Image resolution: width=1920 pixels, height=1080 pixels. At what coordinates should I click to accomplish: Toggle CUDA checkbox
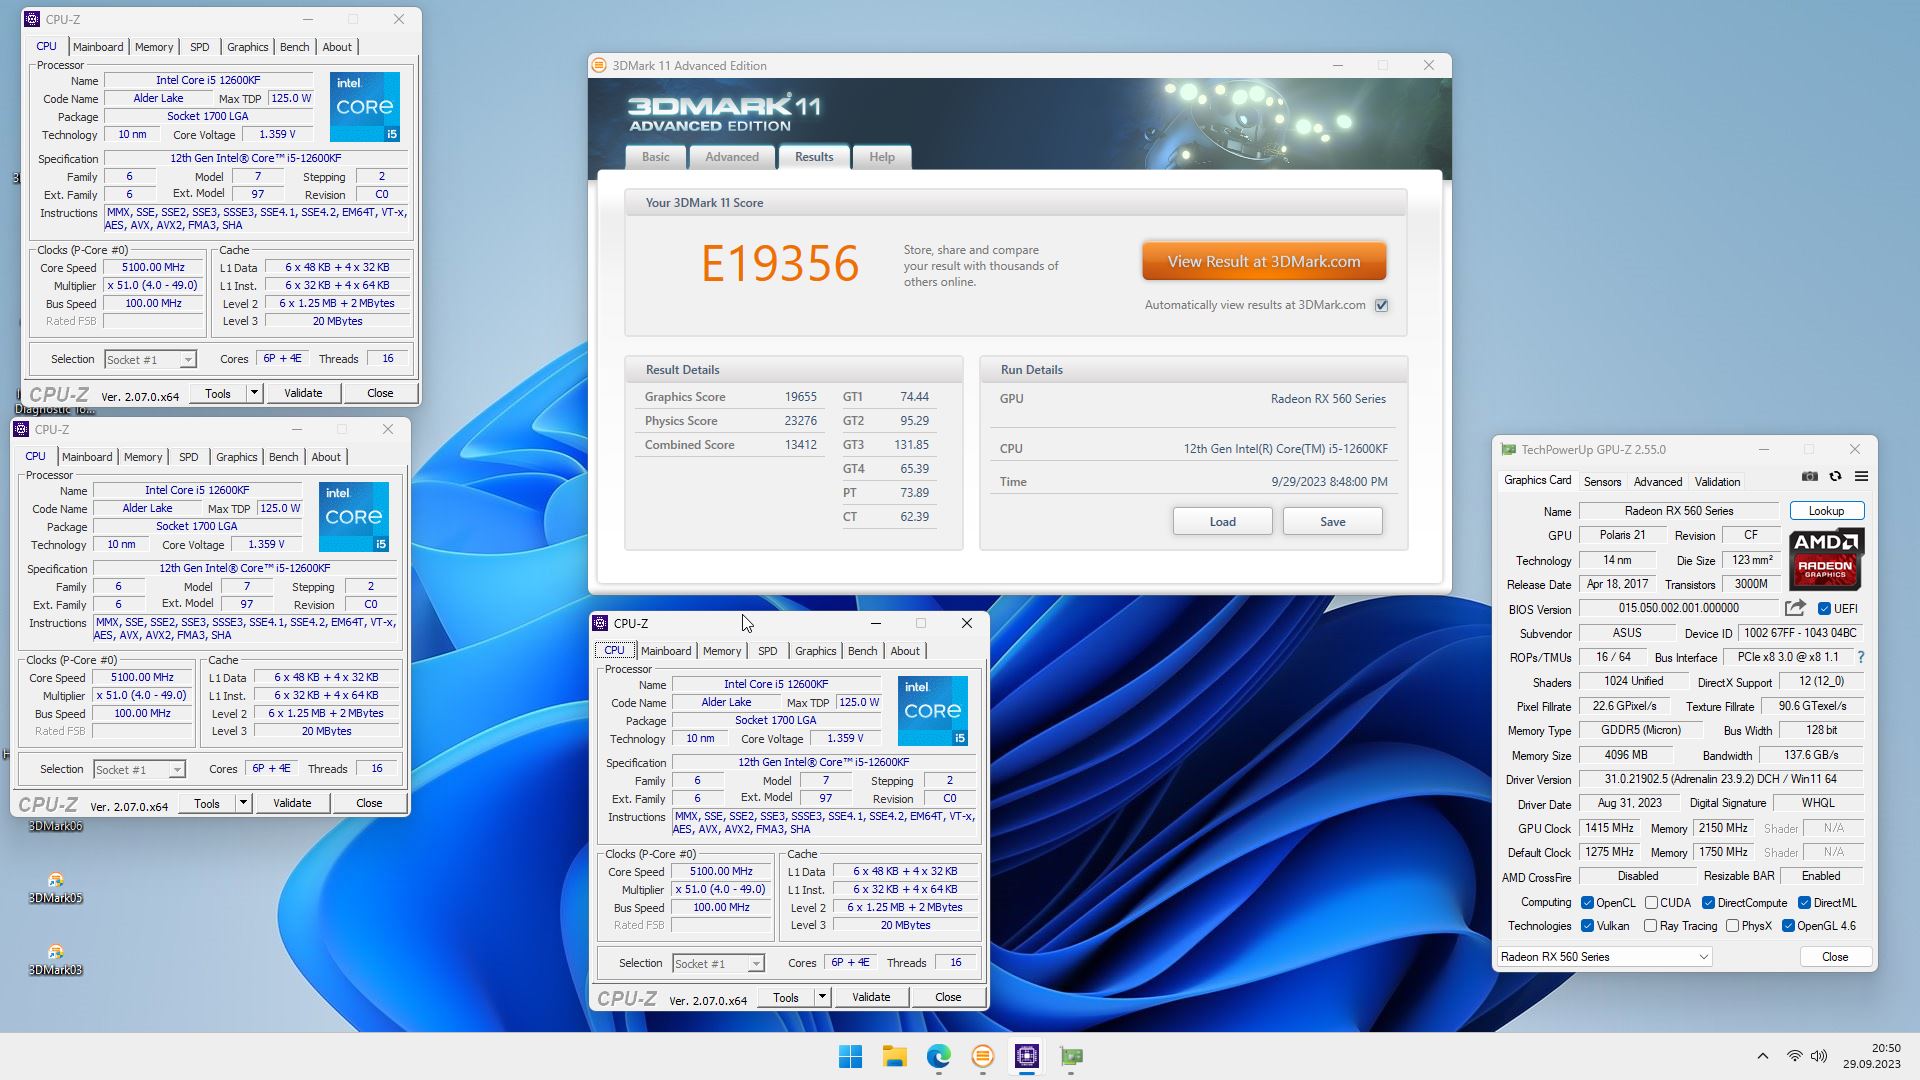(x=1651, y=902)
